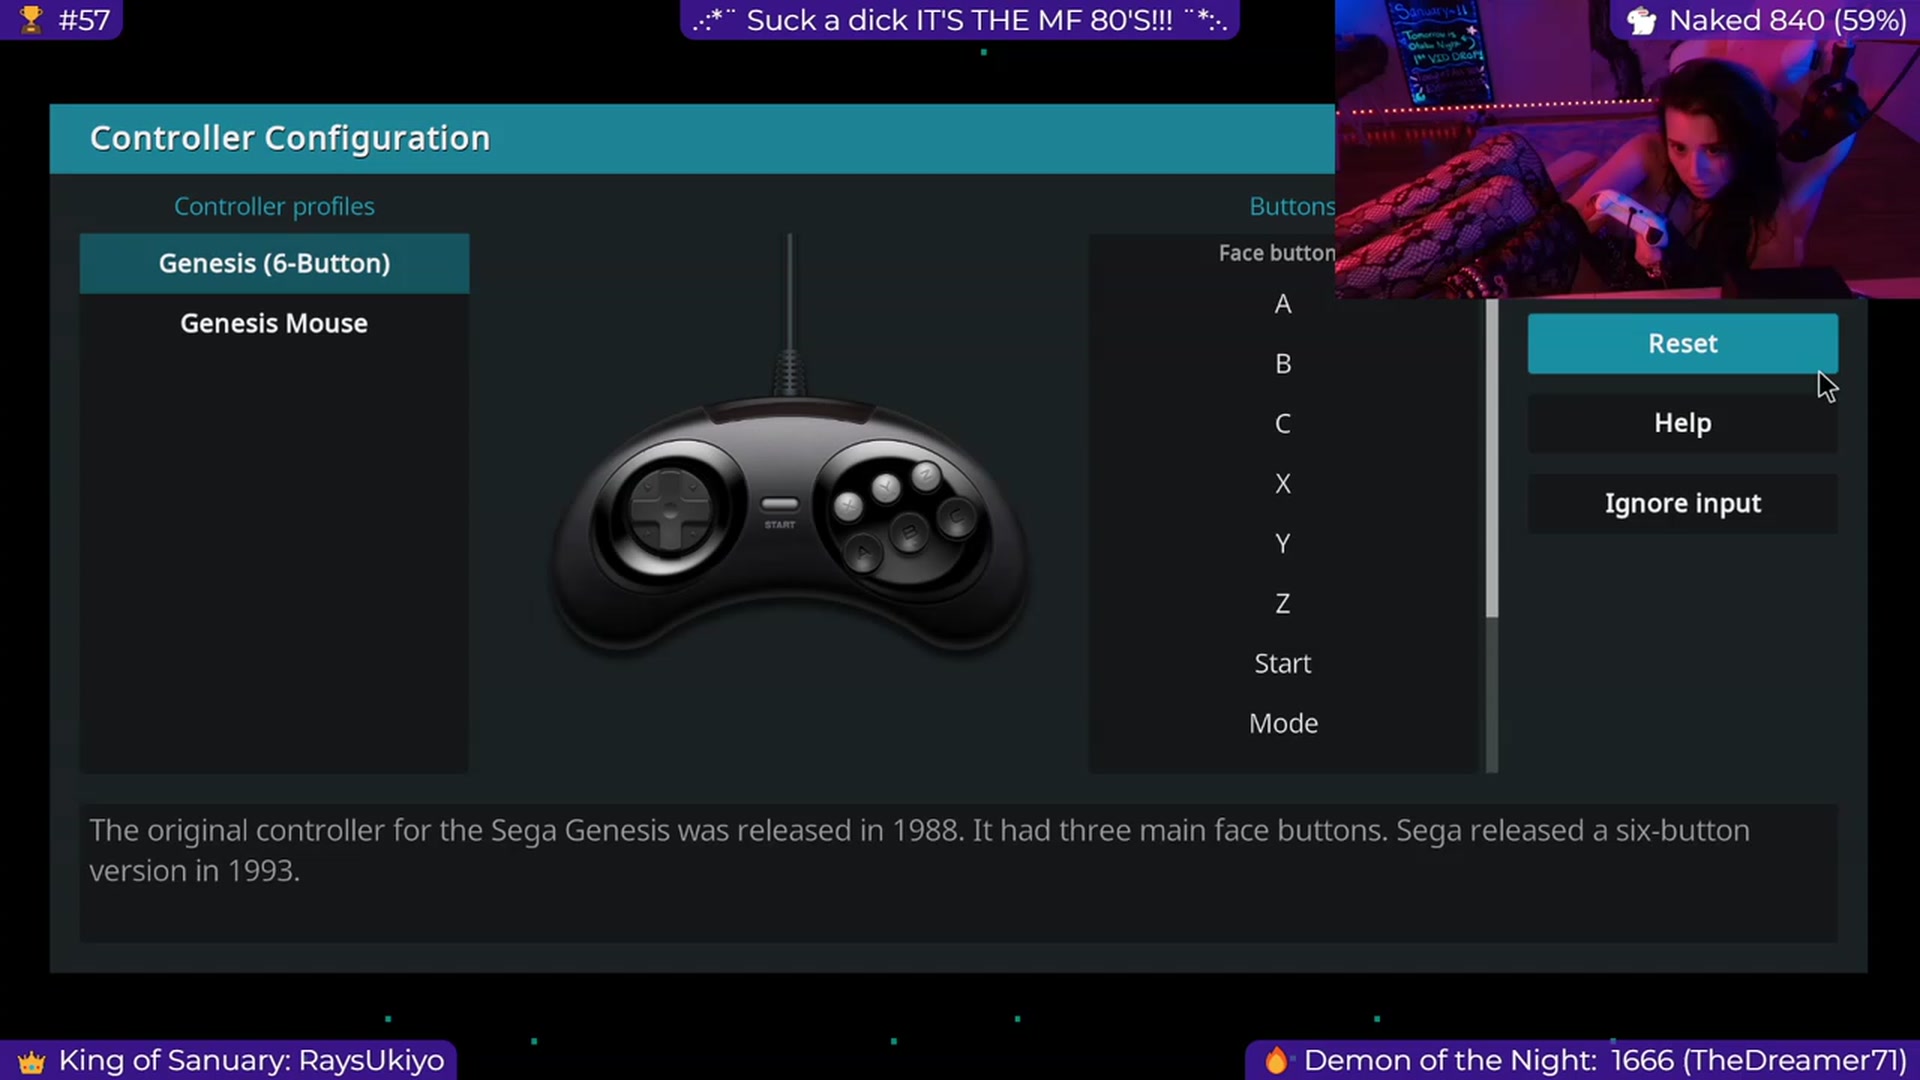Select the Mode button mapping
Screen dimensions: 1920x1080
1283,724
